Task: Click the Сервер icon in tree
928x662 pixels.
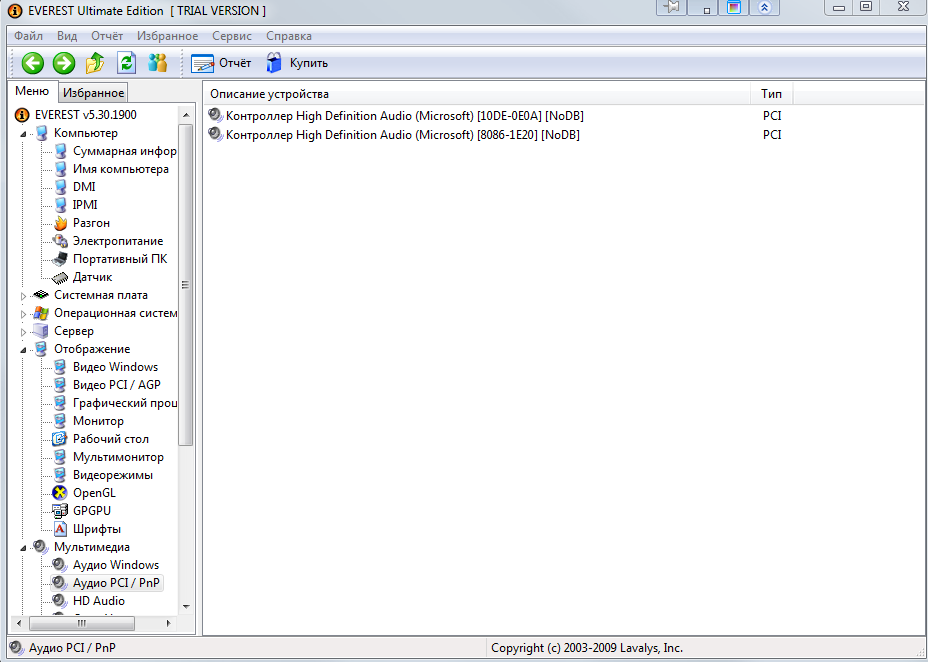Action: 41,331
